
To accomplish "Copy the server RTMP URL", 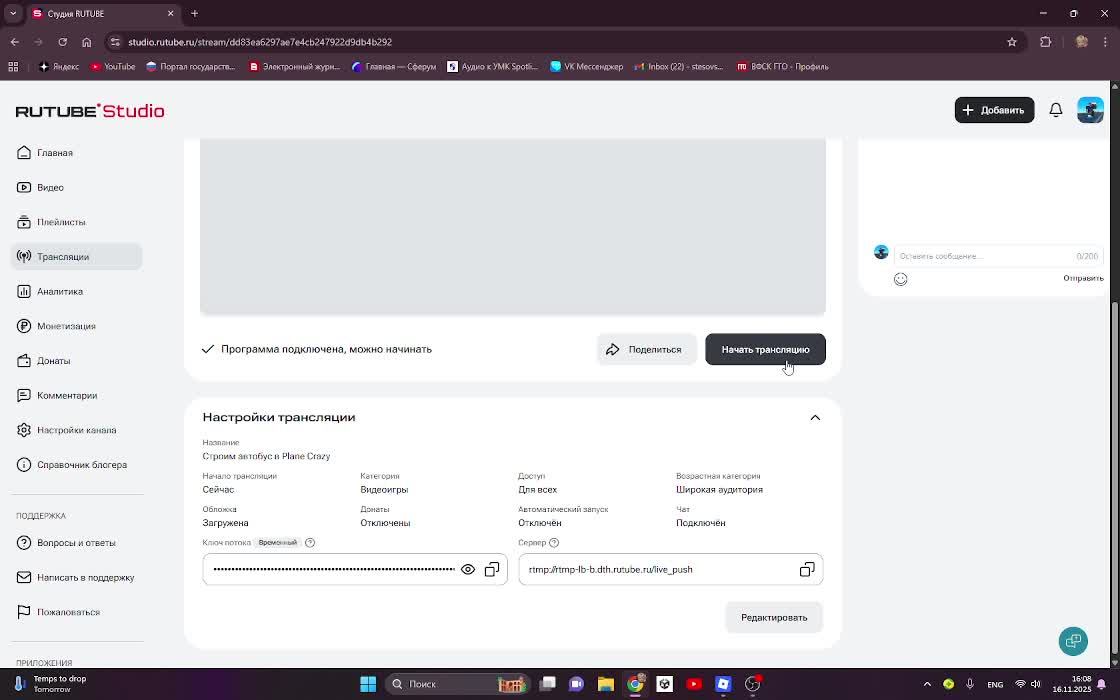I will point(807,569).
